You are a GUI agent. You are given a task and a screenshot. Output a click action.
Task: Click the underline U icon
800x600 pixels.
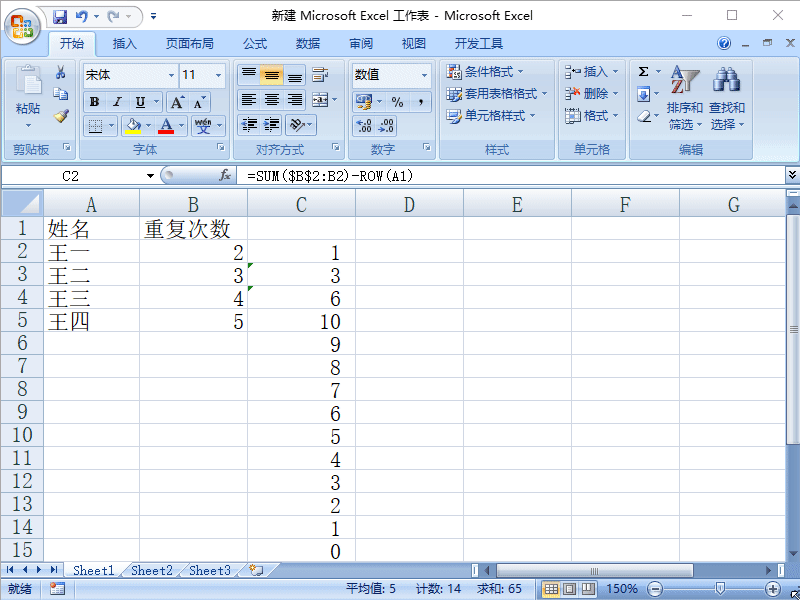(141, 101)
